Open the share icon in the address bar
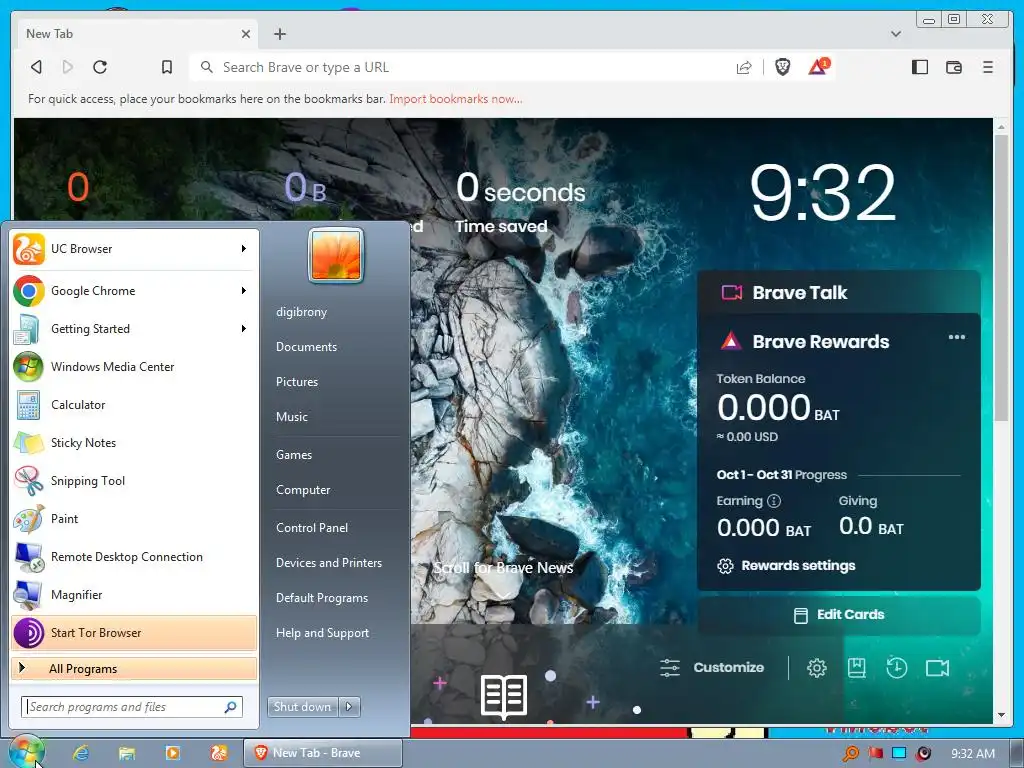 coord(744,67)
